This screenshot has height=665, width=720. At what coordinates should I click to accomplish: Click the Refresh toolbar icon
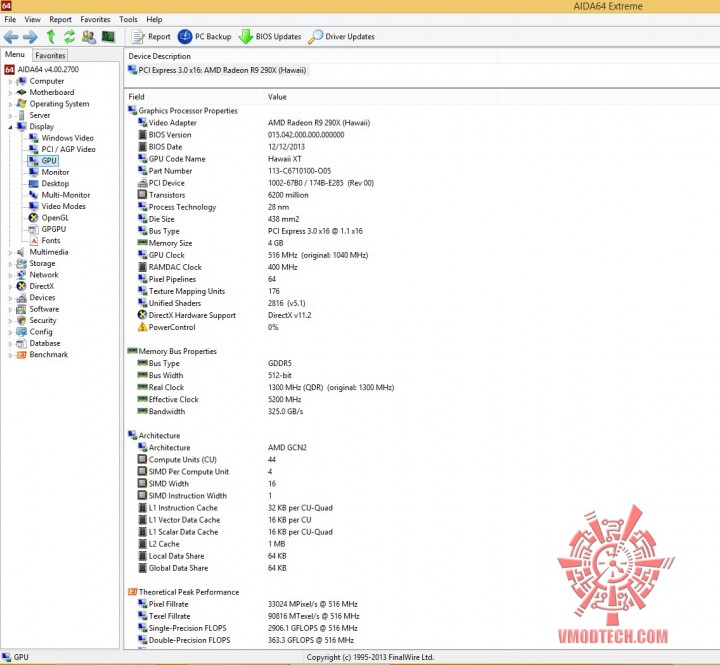coord(69,37)
